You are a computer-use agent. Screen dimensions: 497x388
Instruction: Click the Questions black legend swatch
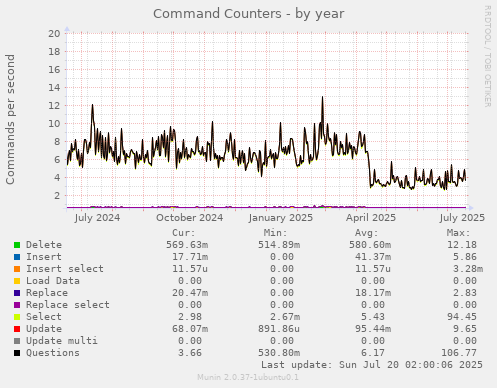(x=17, y=353)
